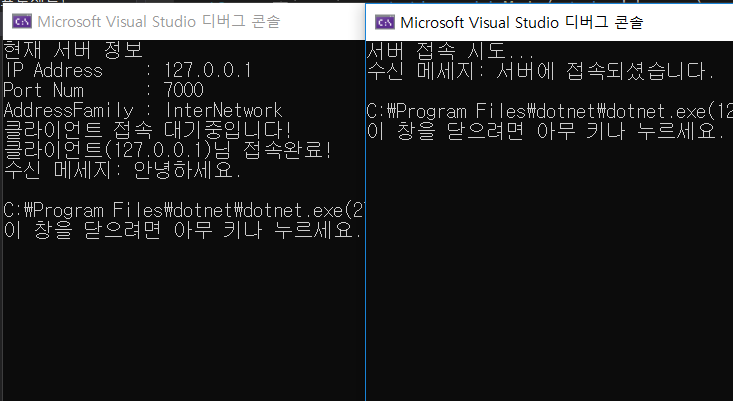Viewport: 733px width, 401px height.
Task: Click the console icon in right window title
Action: coord(385,22)
